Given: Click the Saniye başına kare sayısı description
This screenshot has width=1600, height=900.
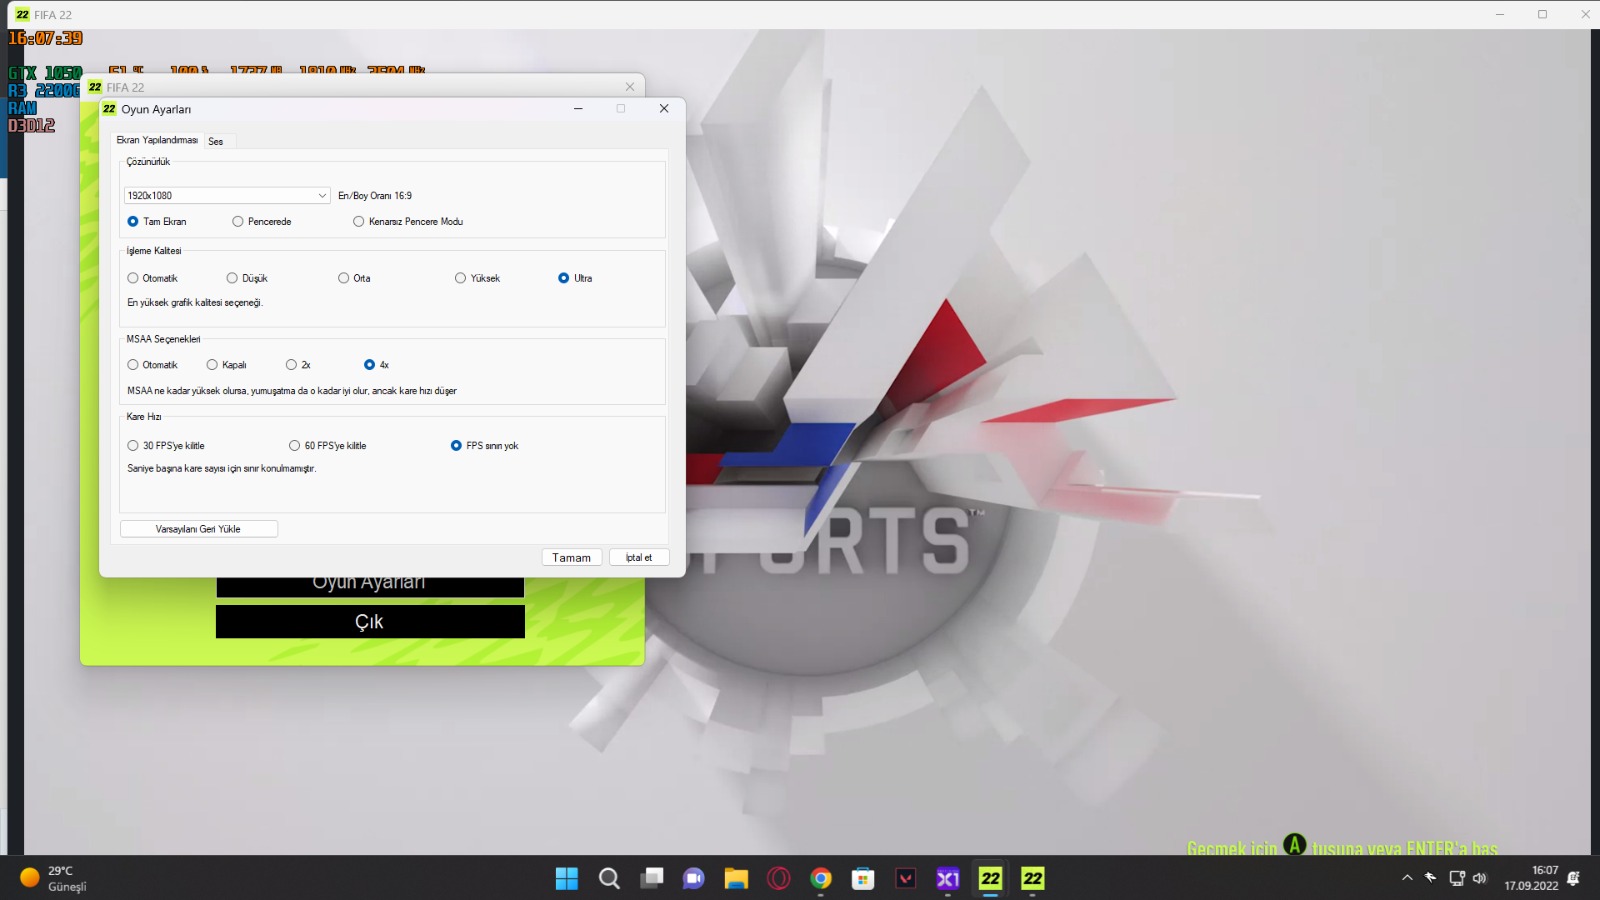Looking at the screenshot, I should point(222,469).
